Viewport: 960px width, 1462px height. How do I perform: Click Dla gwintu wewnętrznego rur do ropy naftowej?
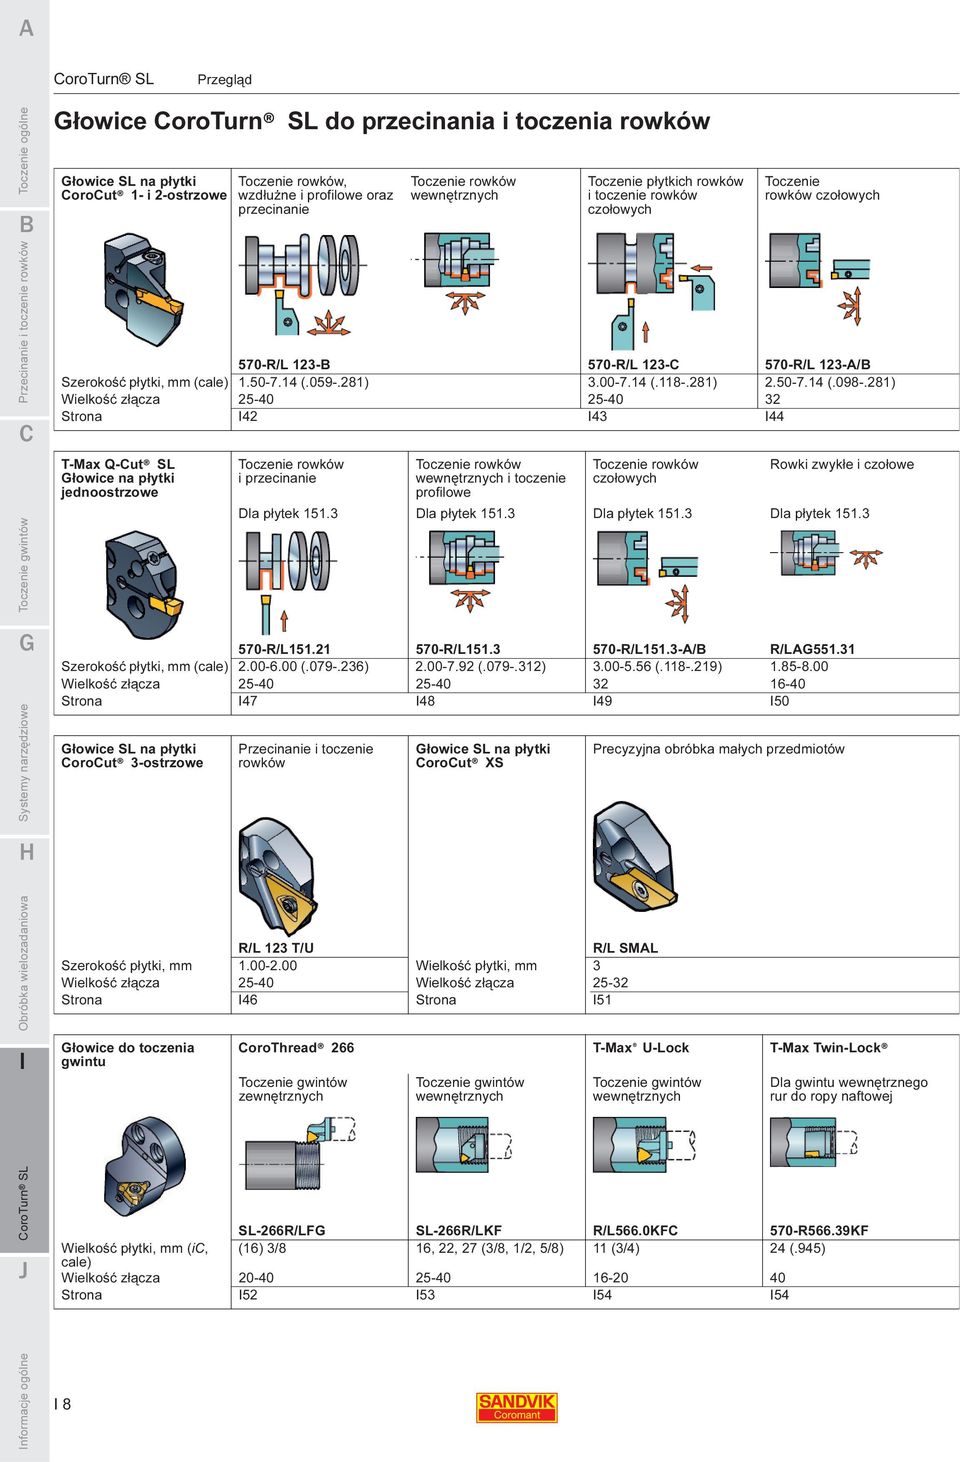[849, 1089]
